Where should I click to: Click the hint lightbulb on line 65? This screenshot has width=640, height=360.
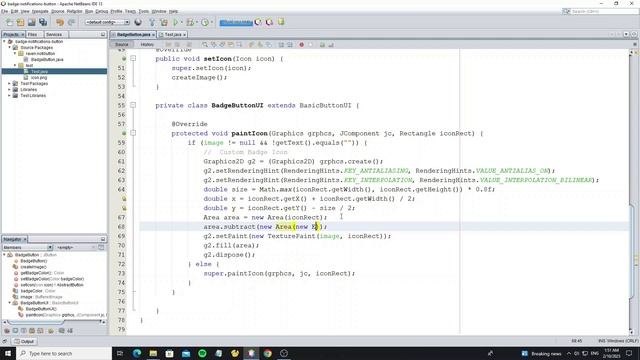point(124,199)
